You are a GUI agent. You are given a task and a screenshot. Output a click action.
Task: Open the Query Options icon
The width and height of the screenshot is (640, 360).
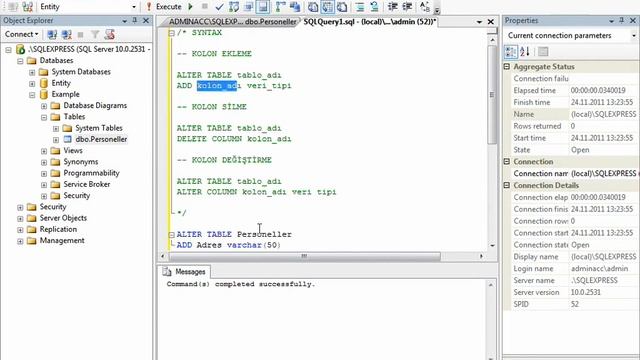248,7
